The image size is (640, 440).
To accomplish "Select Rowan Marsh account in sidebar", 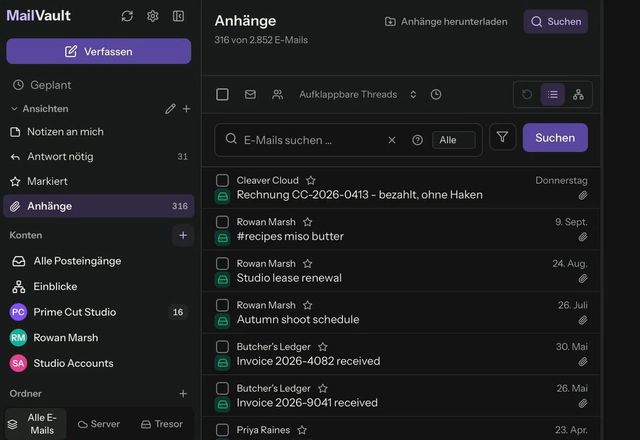I will [x=98, y=338].
